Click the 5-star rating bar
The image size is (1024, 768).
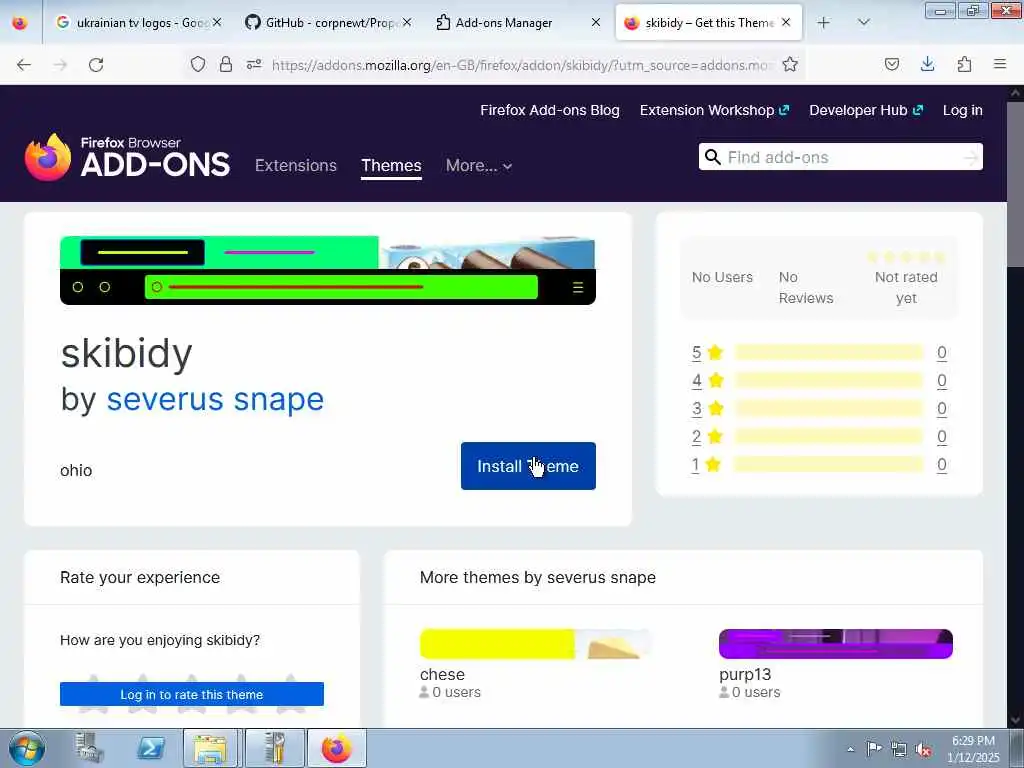pyautogui.click(x=829, y=353)
